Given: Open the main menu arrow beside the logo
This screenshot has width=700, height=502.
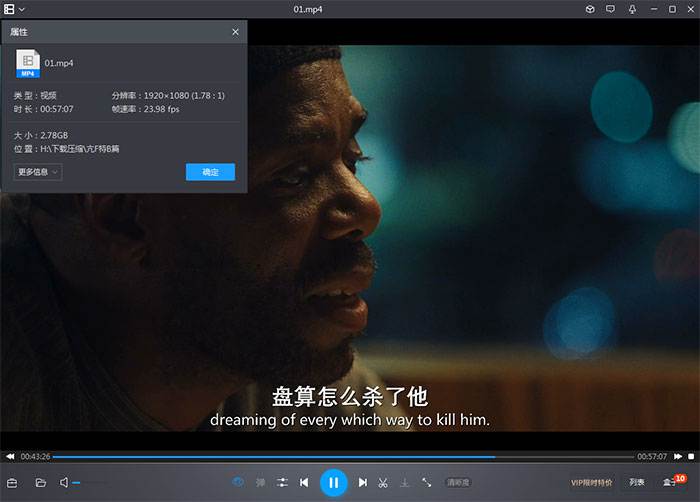Looking at the screenshot, I should [x=22, y=9].
